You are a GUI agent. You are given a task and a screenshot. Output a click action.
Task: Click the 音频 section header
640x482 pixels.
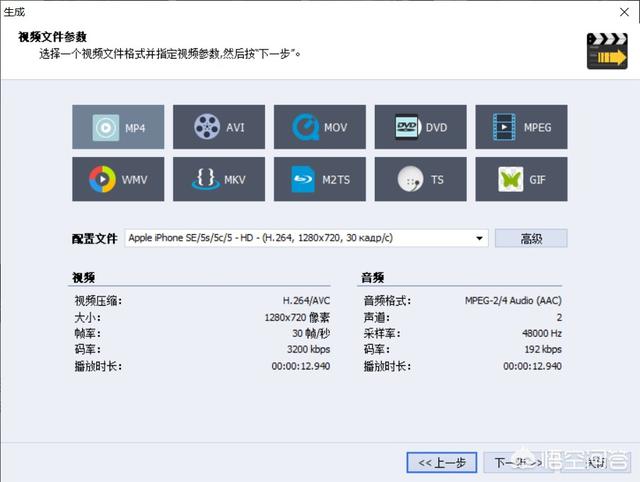[x=372, y=277]
